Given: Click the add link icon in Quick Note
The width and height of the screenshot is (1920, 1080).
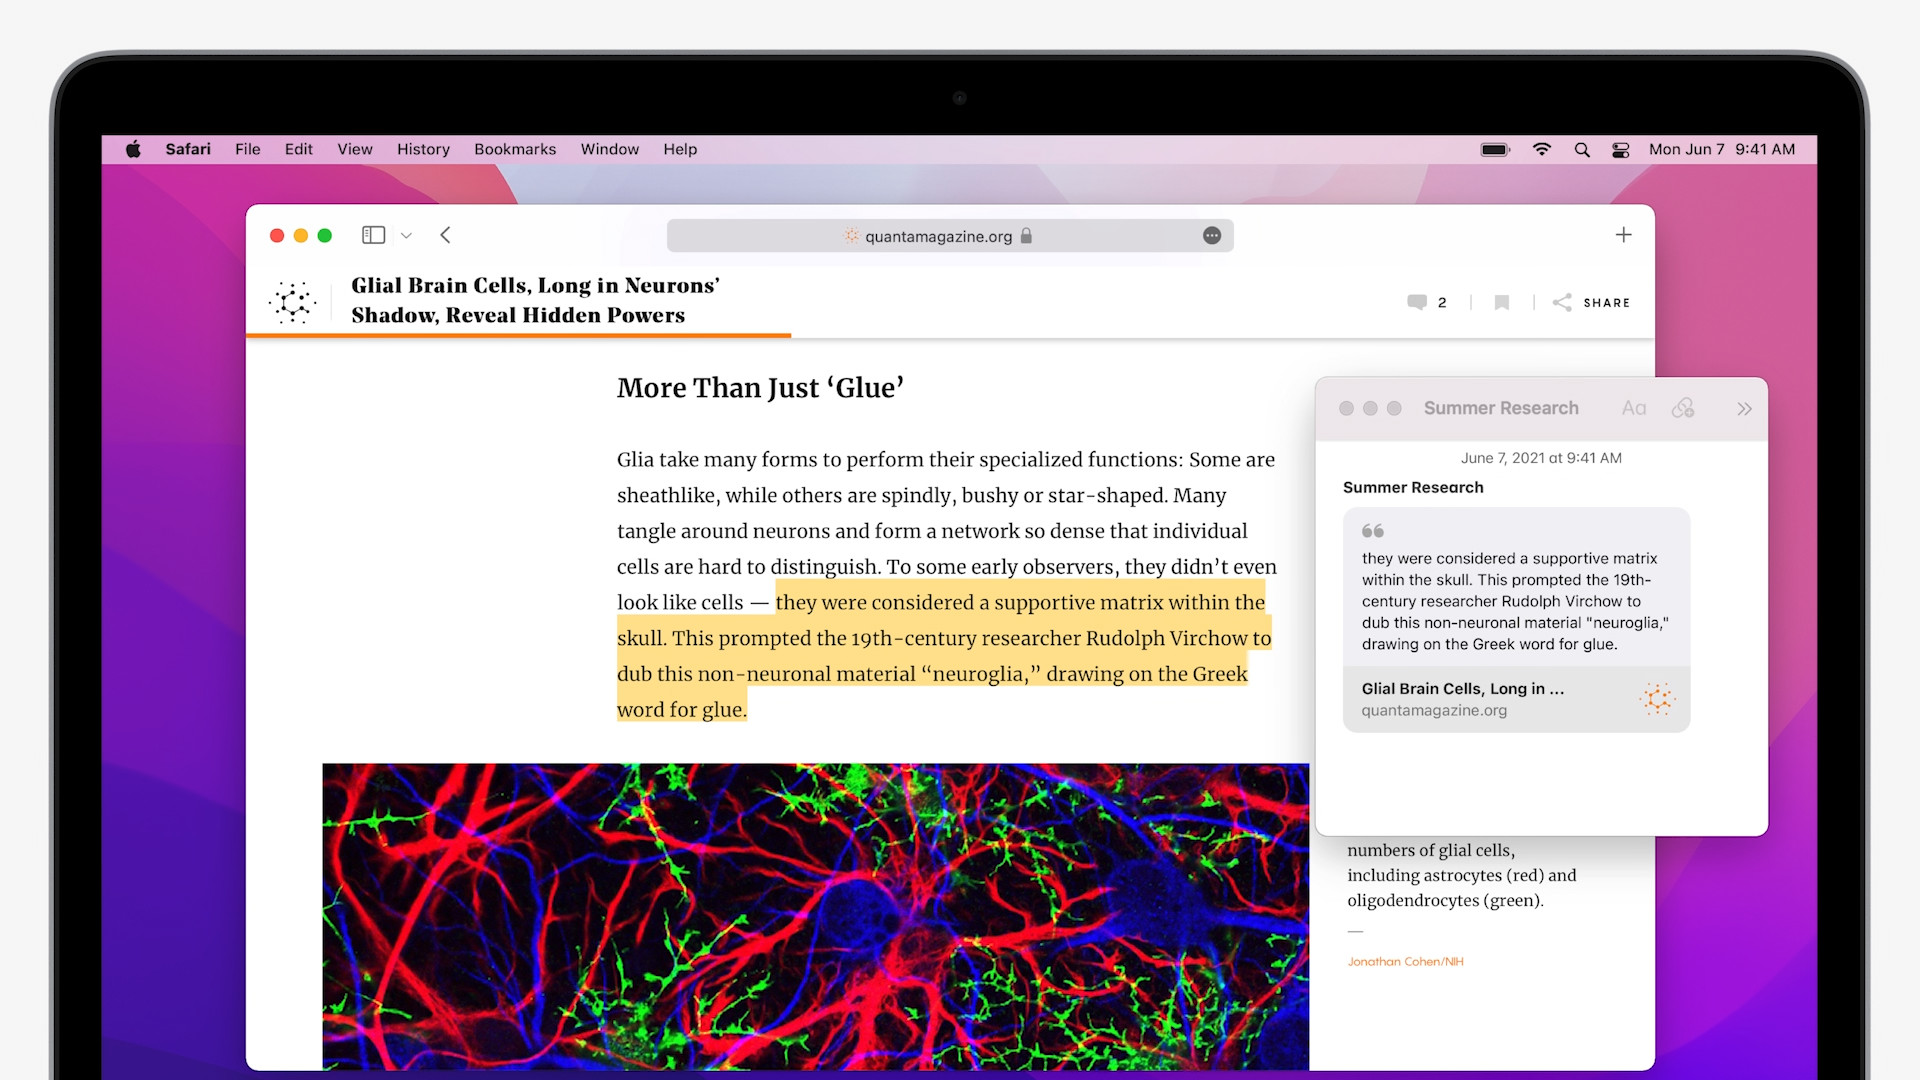Looking at the screenshot, I should point(1683,408).
